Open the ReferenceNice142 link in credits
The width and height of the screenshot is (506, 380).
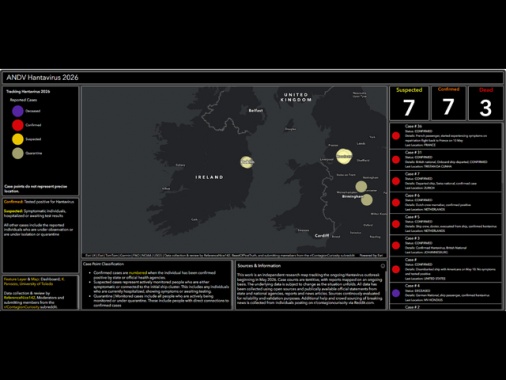point(20,298)
